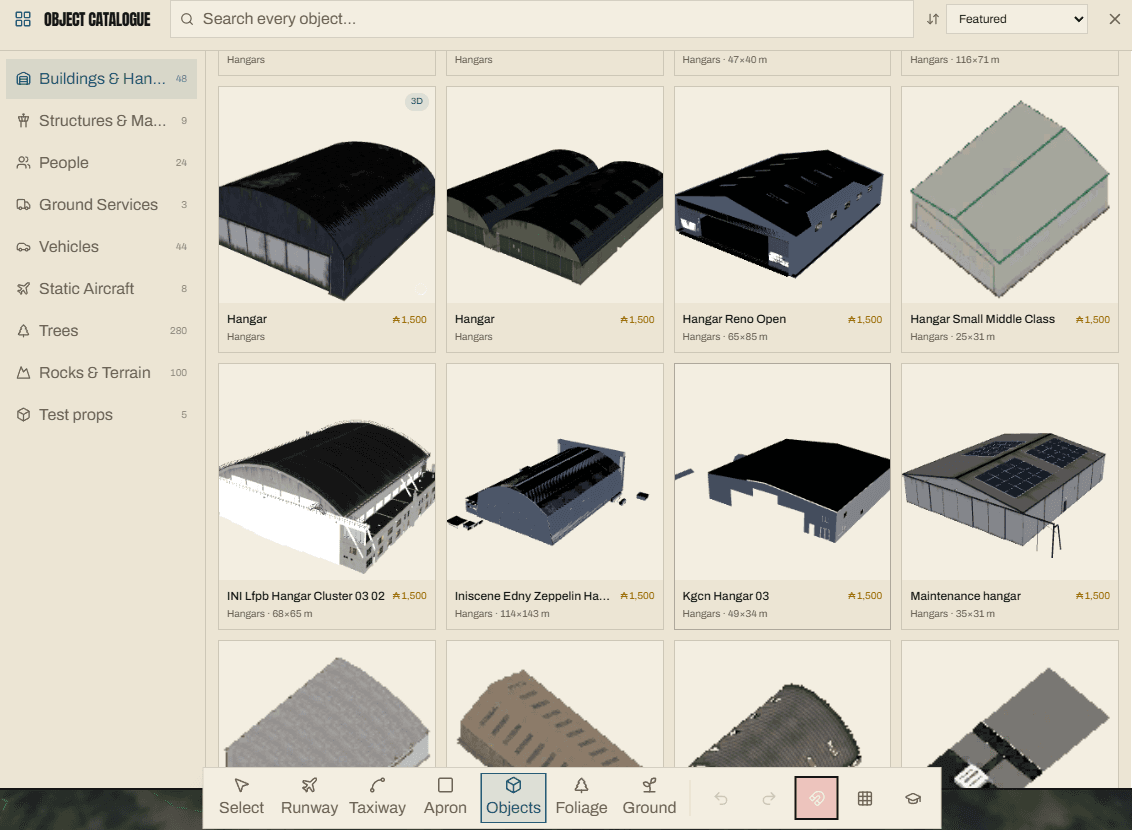Select the Hangar card with 3D badge
1132x830 pixels.
pyautogui.click(x=327, y=219)
